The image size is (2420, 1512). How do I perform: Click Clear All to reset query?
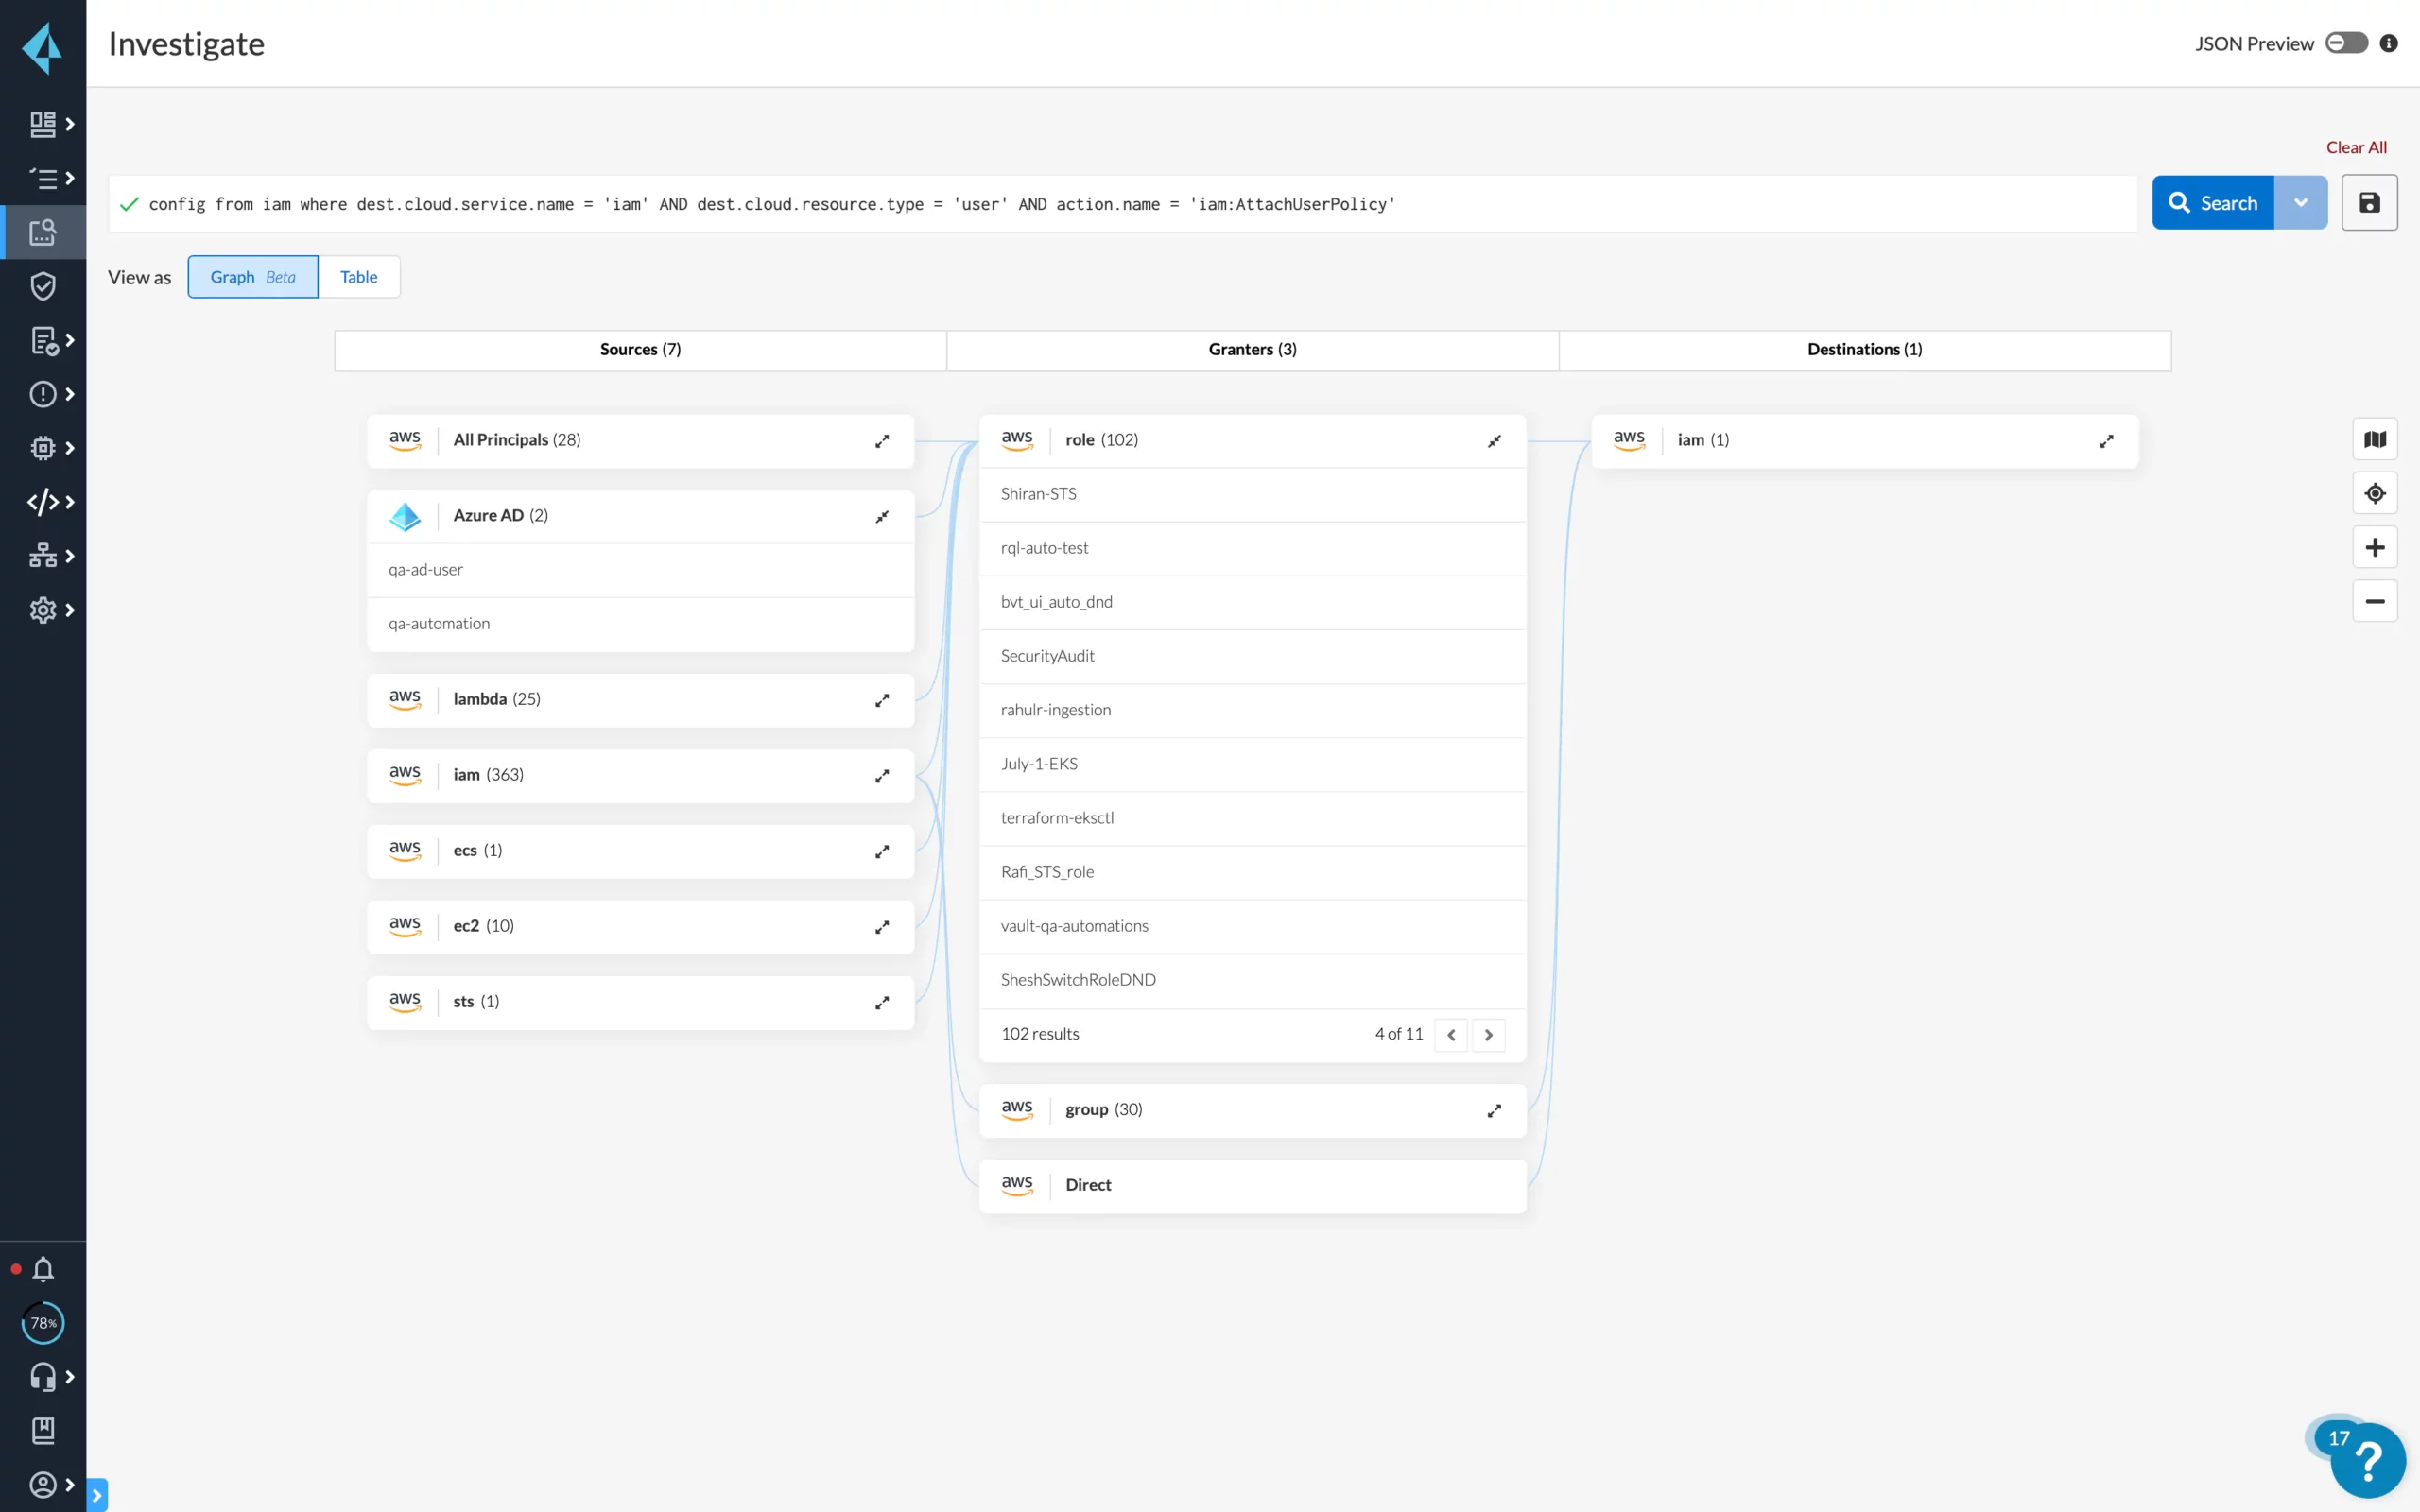click(2356, 146)
